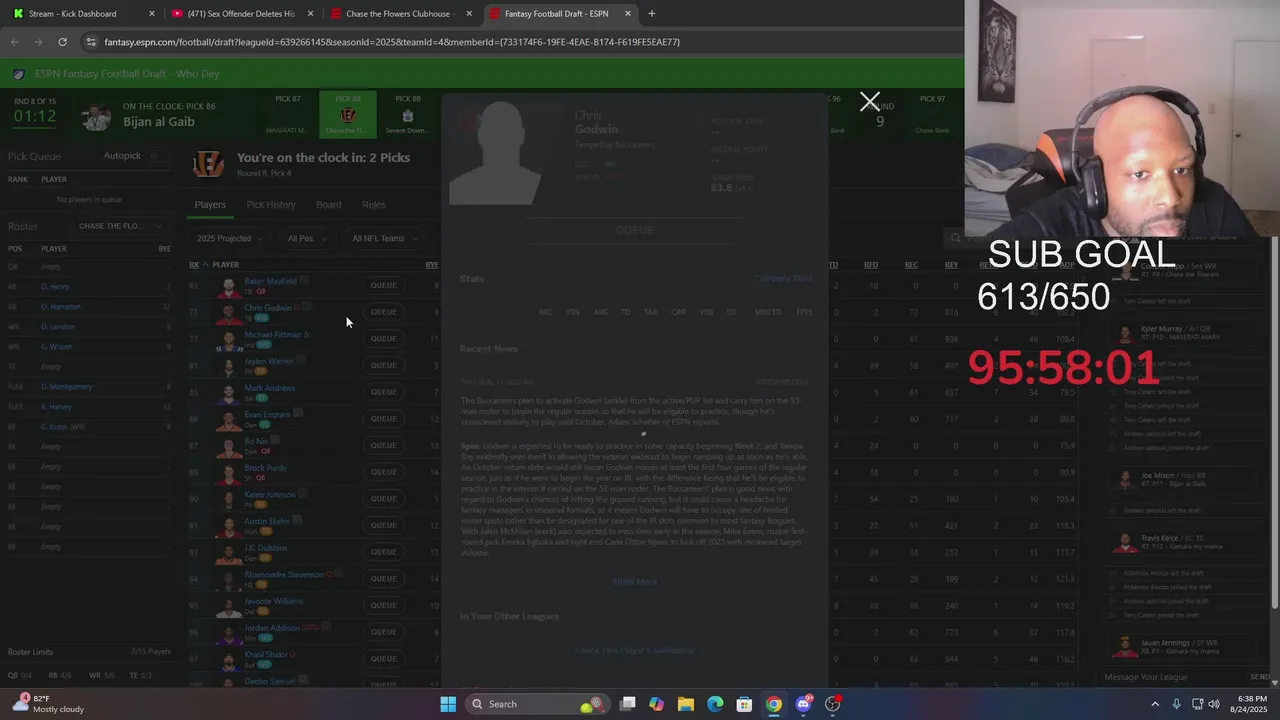Click the Bengals team logo icon
The image size is (1280, 720).
coord(208,164)
